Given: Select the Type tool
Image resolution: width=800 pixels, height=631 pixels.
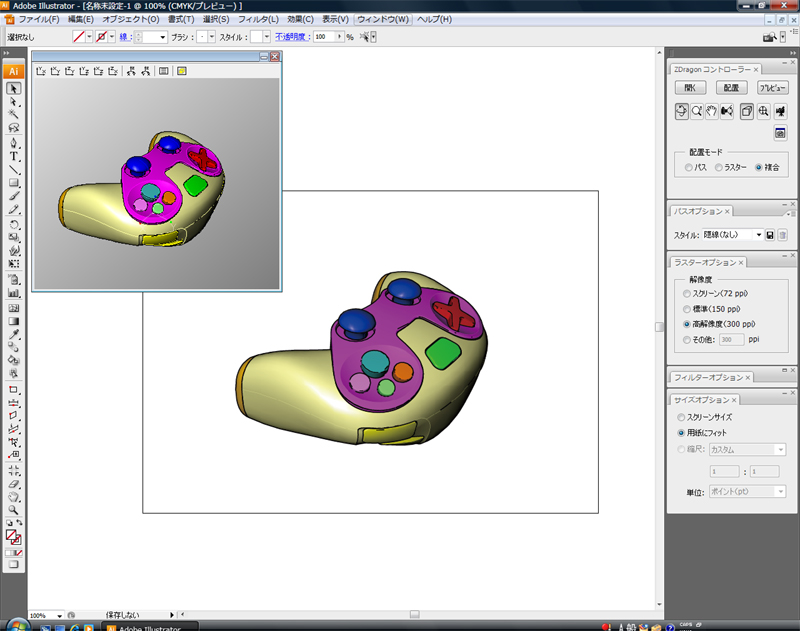Looking at the screenshot, I should pyautogui.click(x=14, y=156).
